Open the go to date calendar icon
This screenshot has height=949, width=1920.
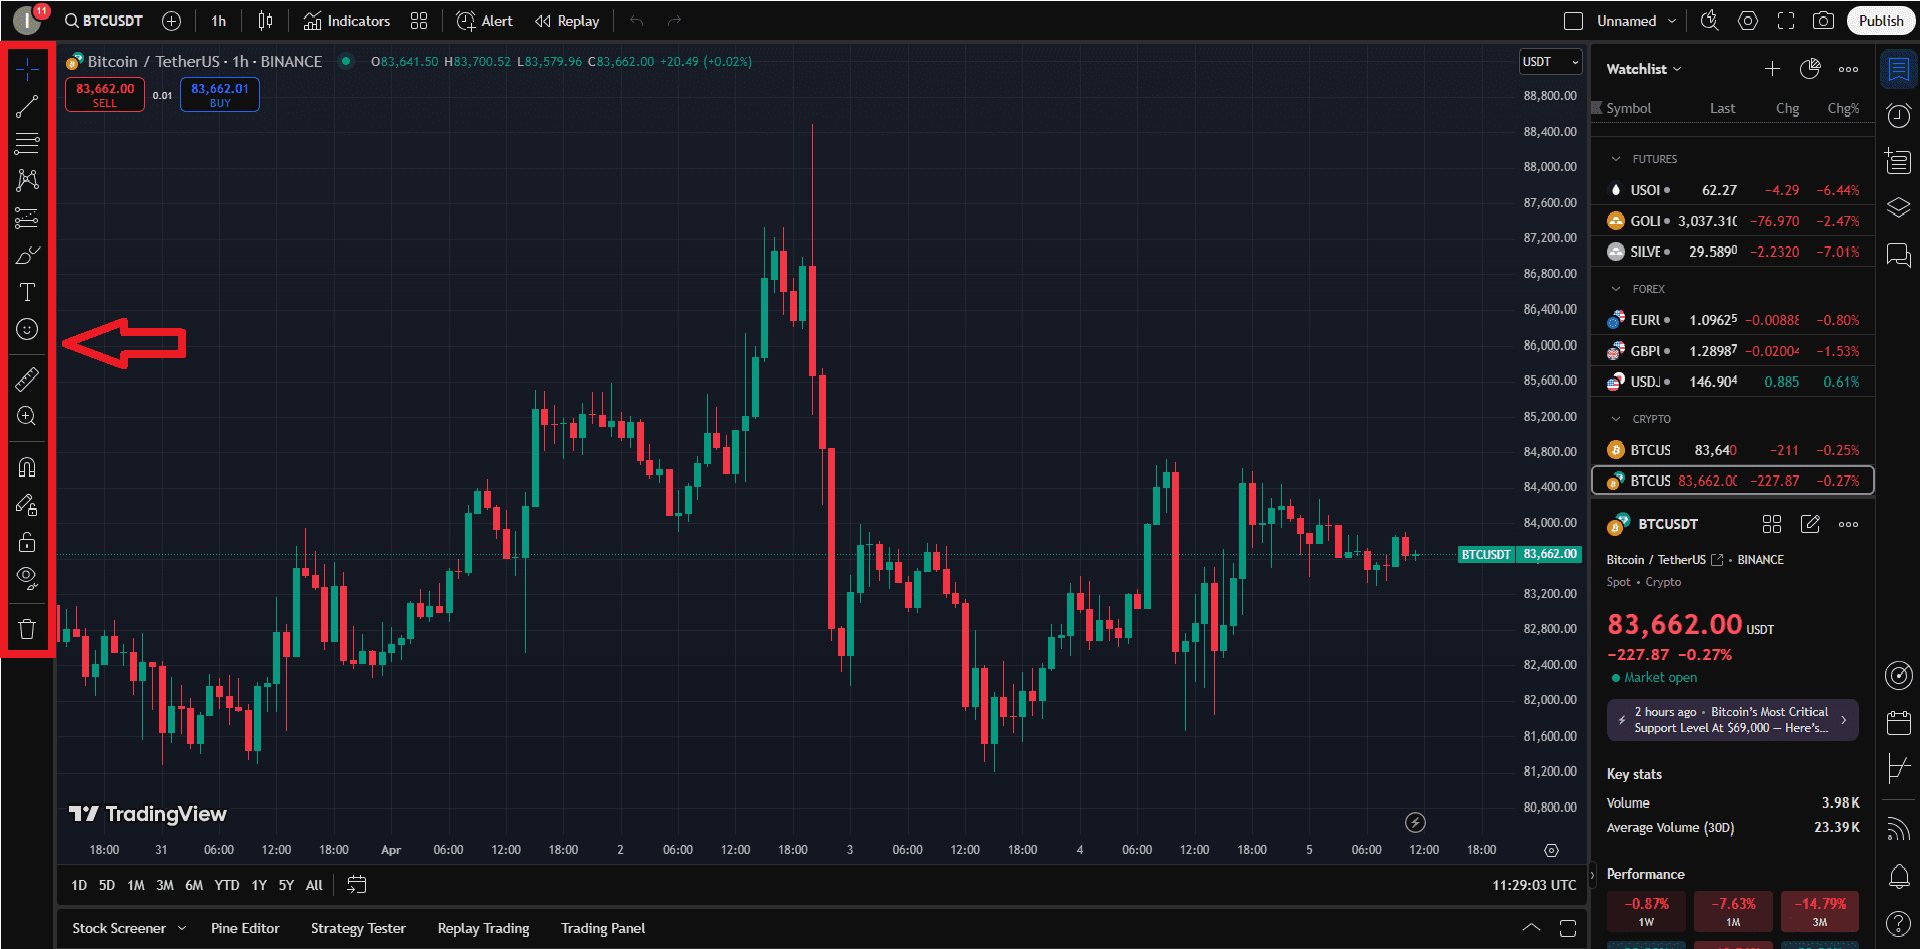tap(357, 885)
